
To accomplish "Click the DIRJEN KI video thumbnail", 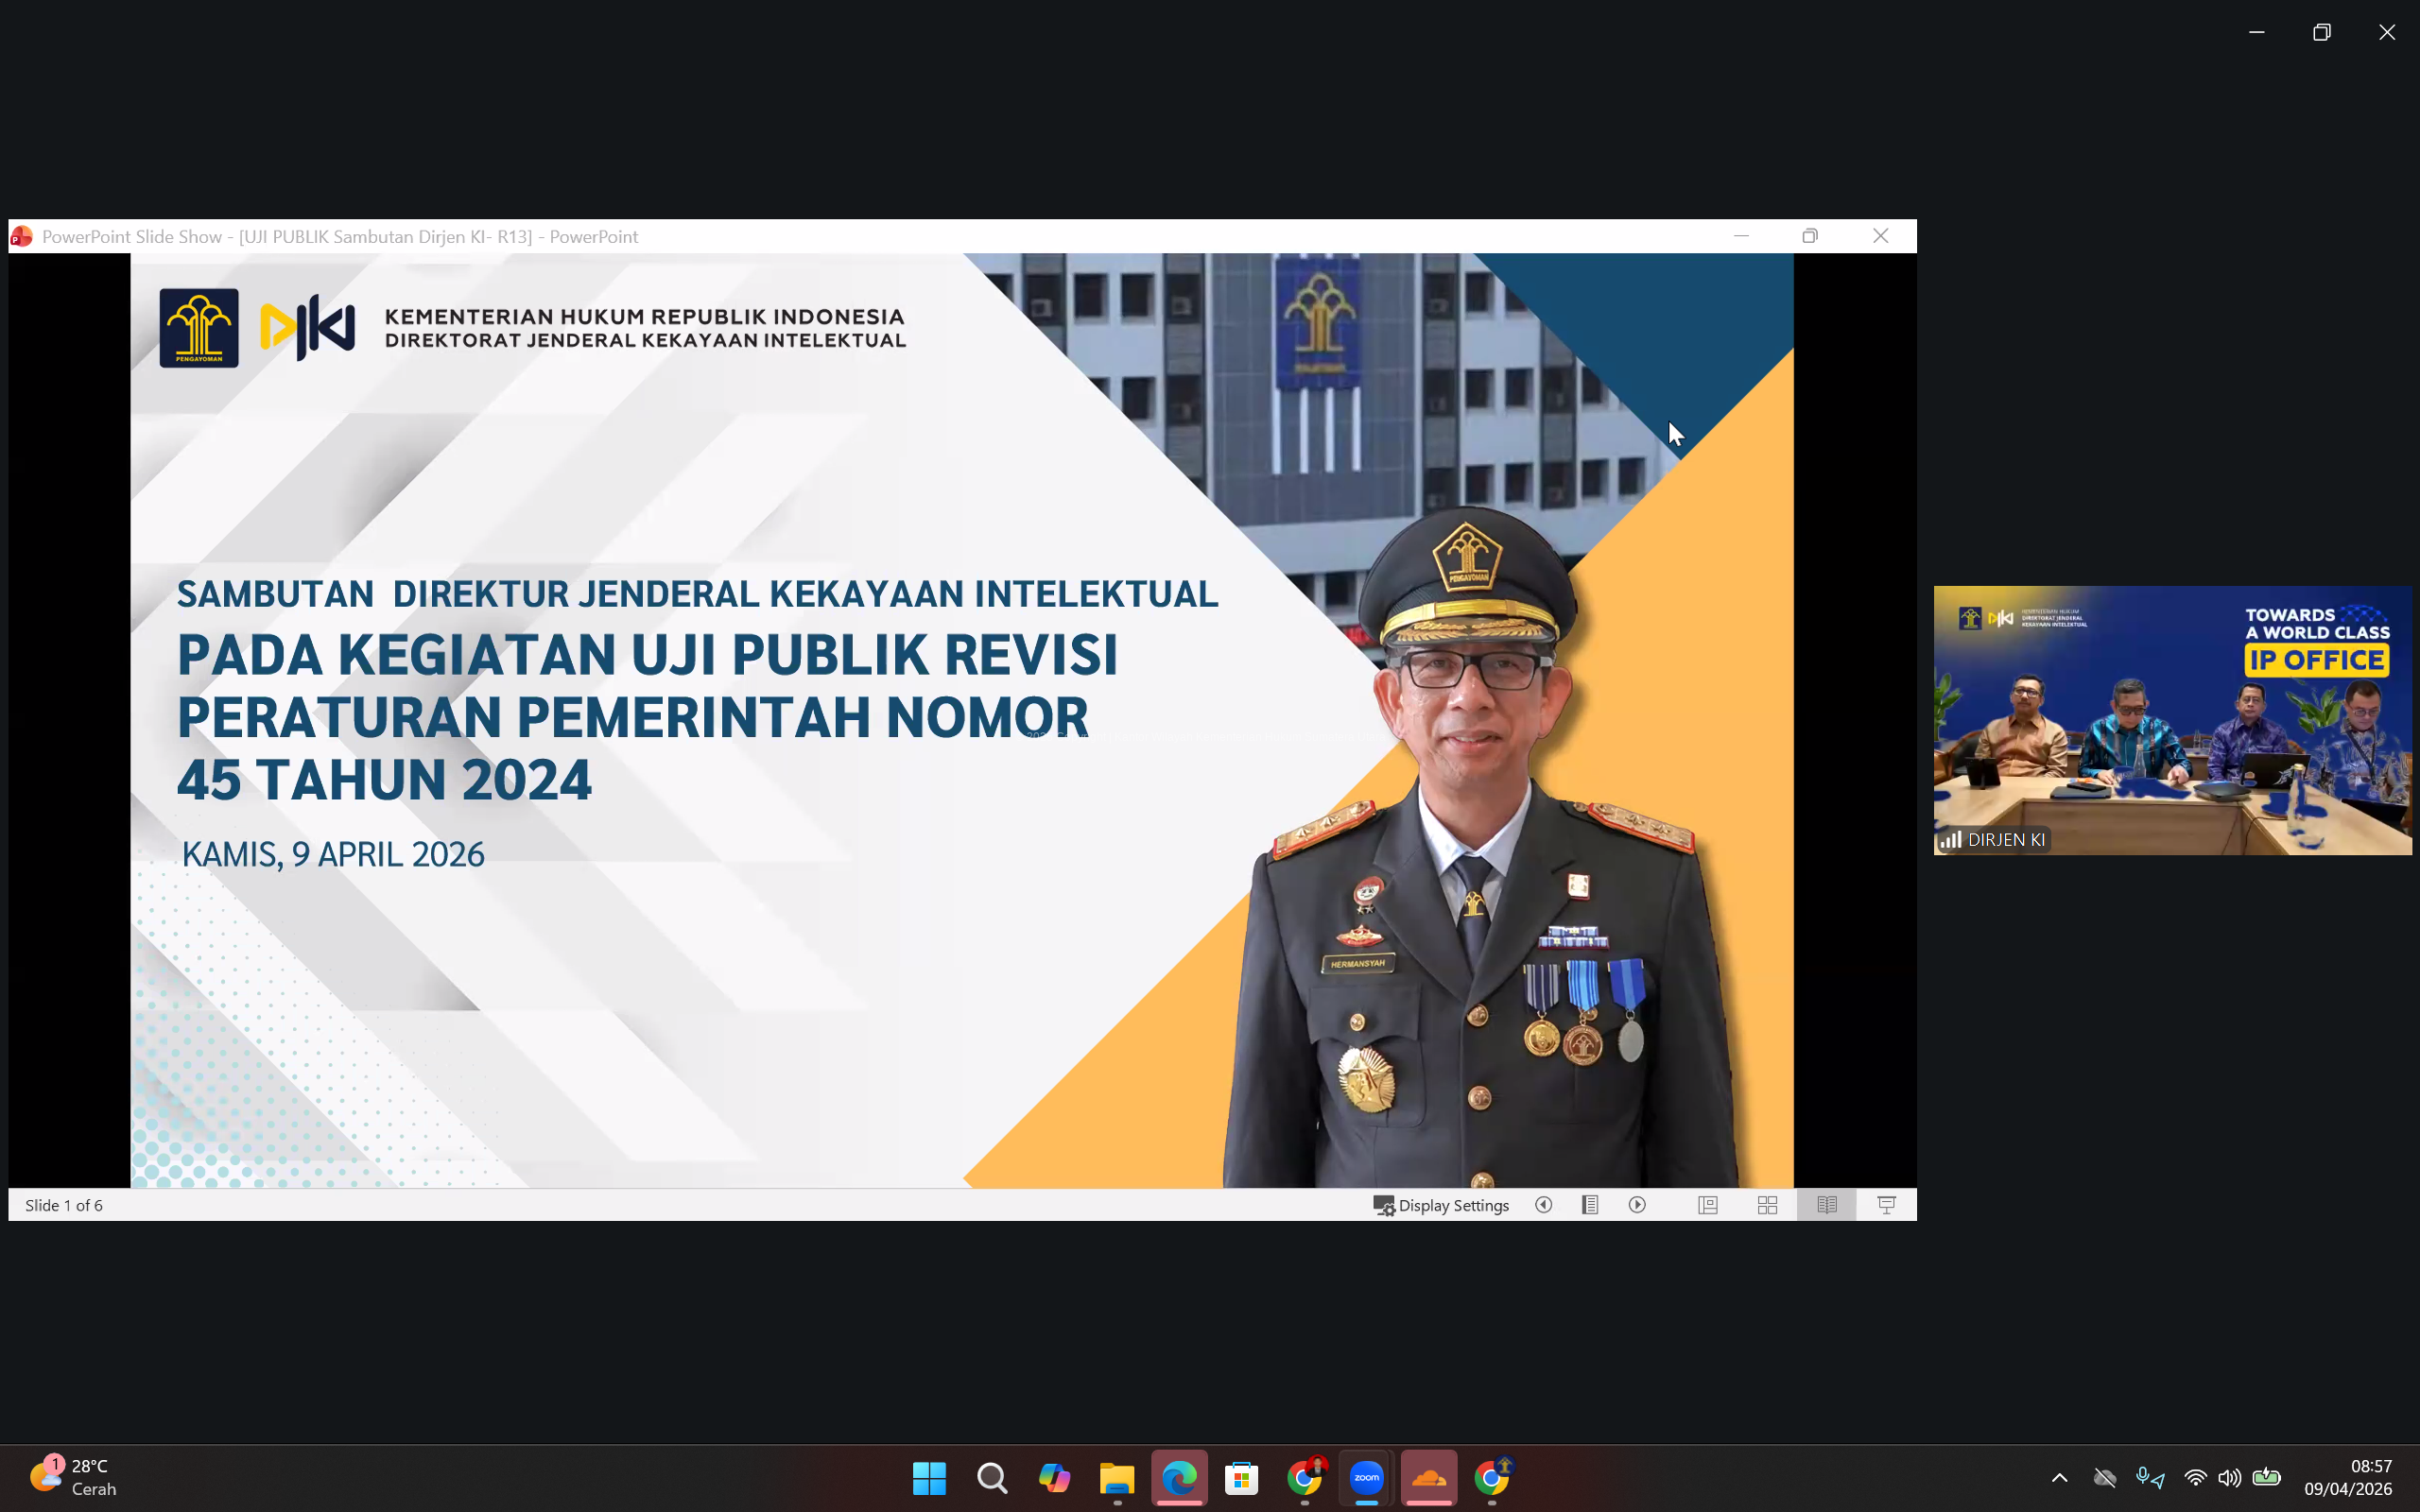I will [2172, 720].
